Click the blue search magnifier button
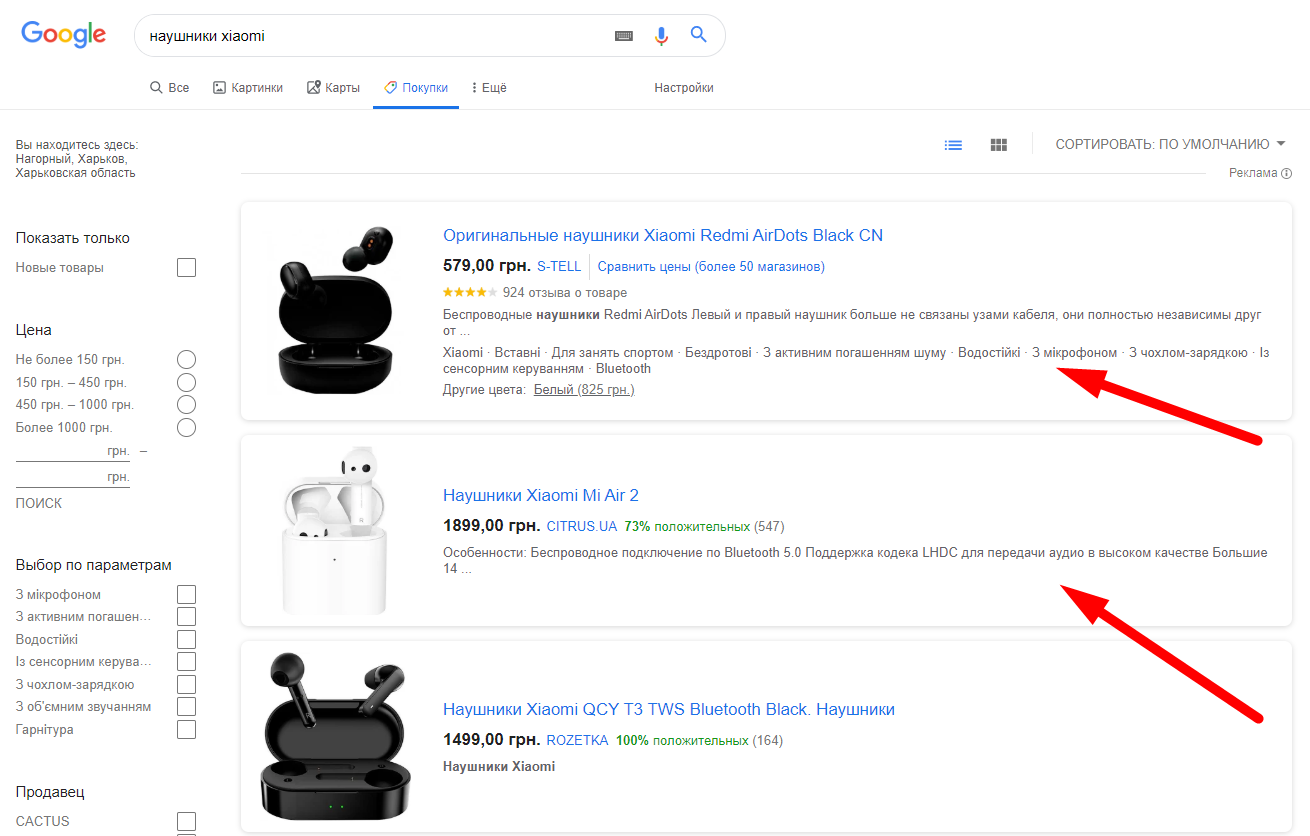 click(x=699, y=35)
